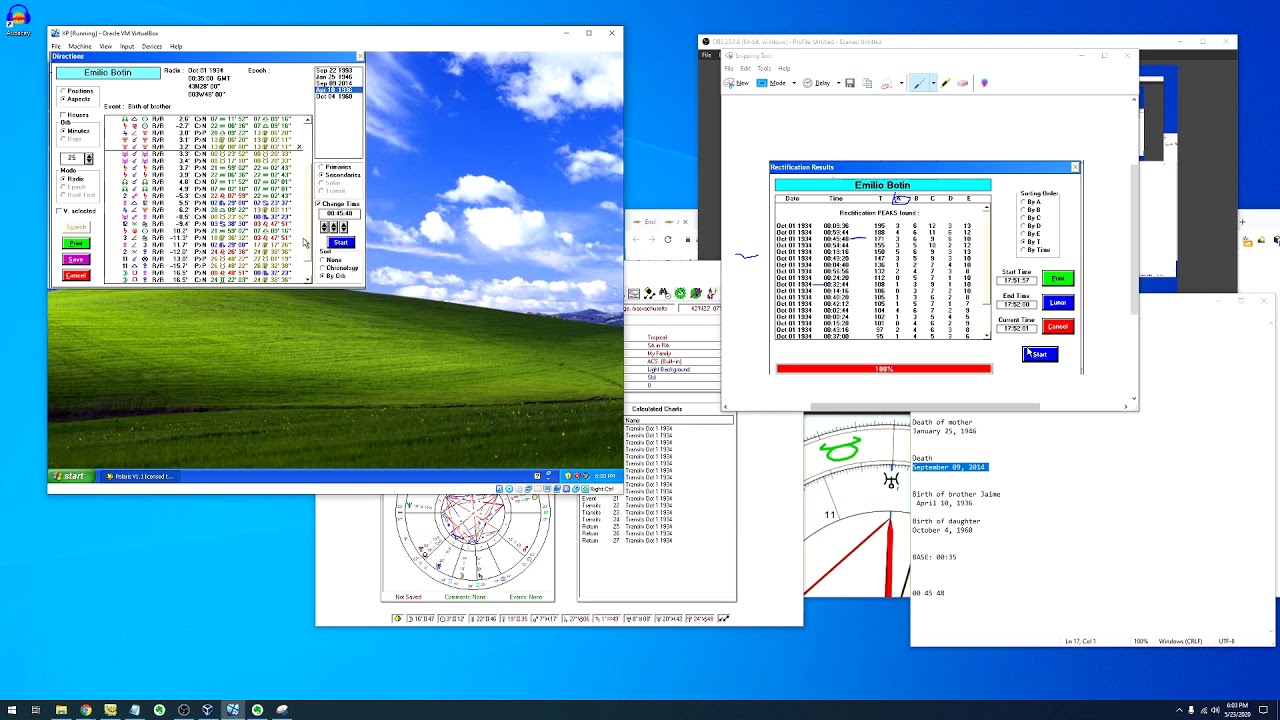Open the send snip dropdown arrow
1280x720 pixels.
click(901, 83)
